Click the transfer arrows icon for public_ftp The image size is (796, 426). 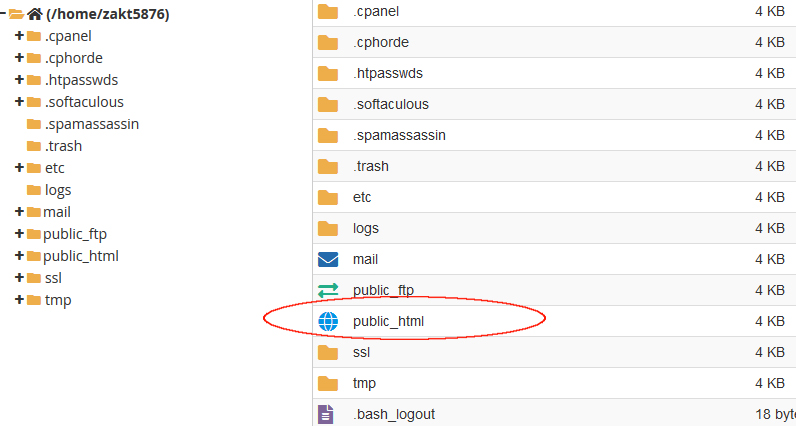328,290
